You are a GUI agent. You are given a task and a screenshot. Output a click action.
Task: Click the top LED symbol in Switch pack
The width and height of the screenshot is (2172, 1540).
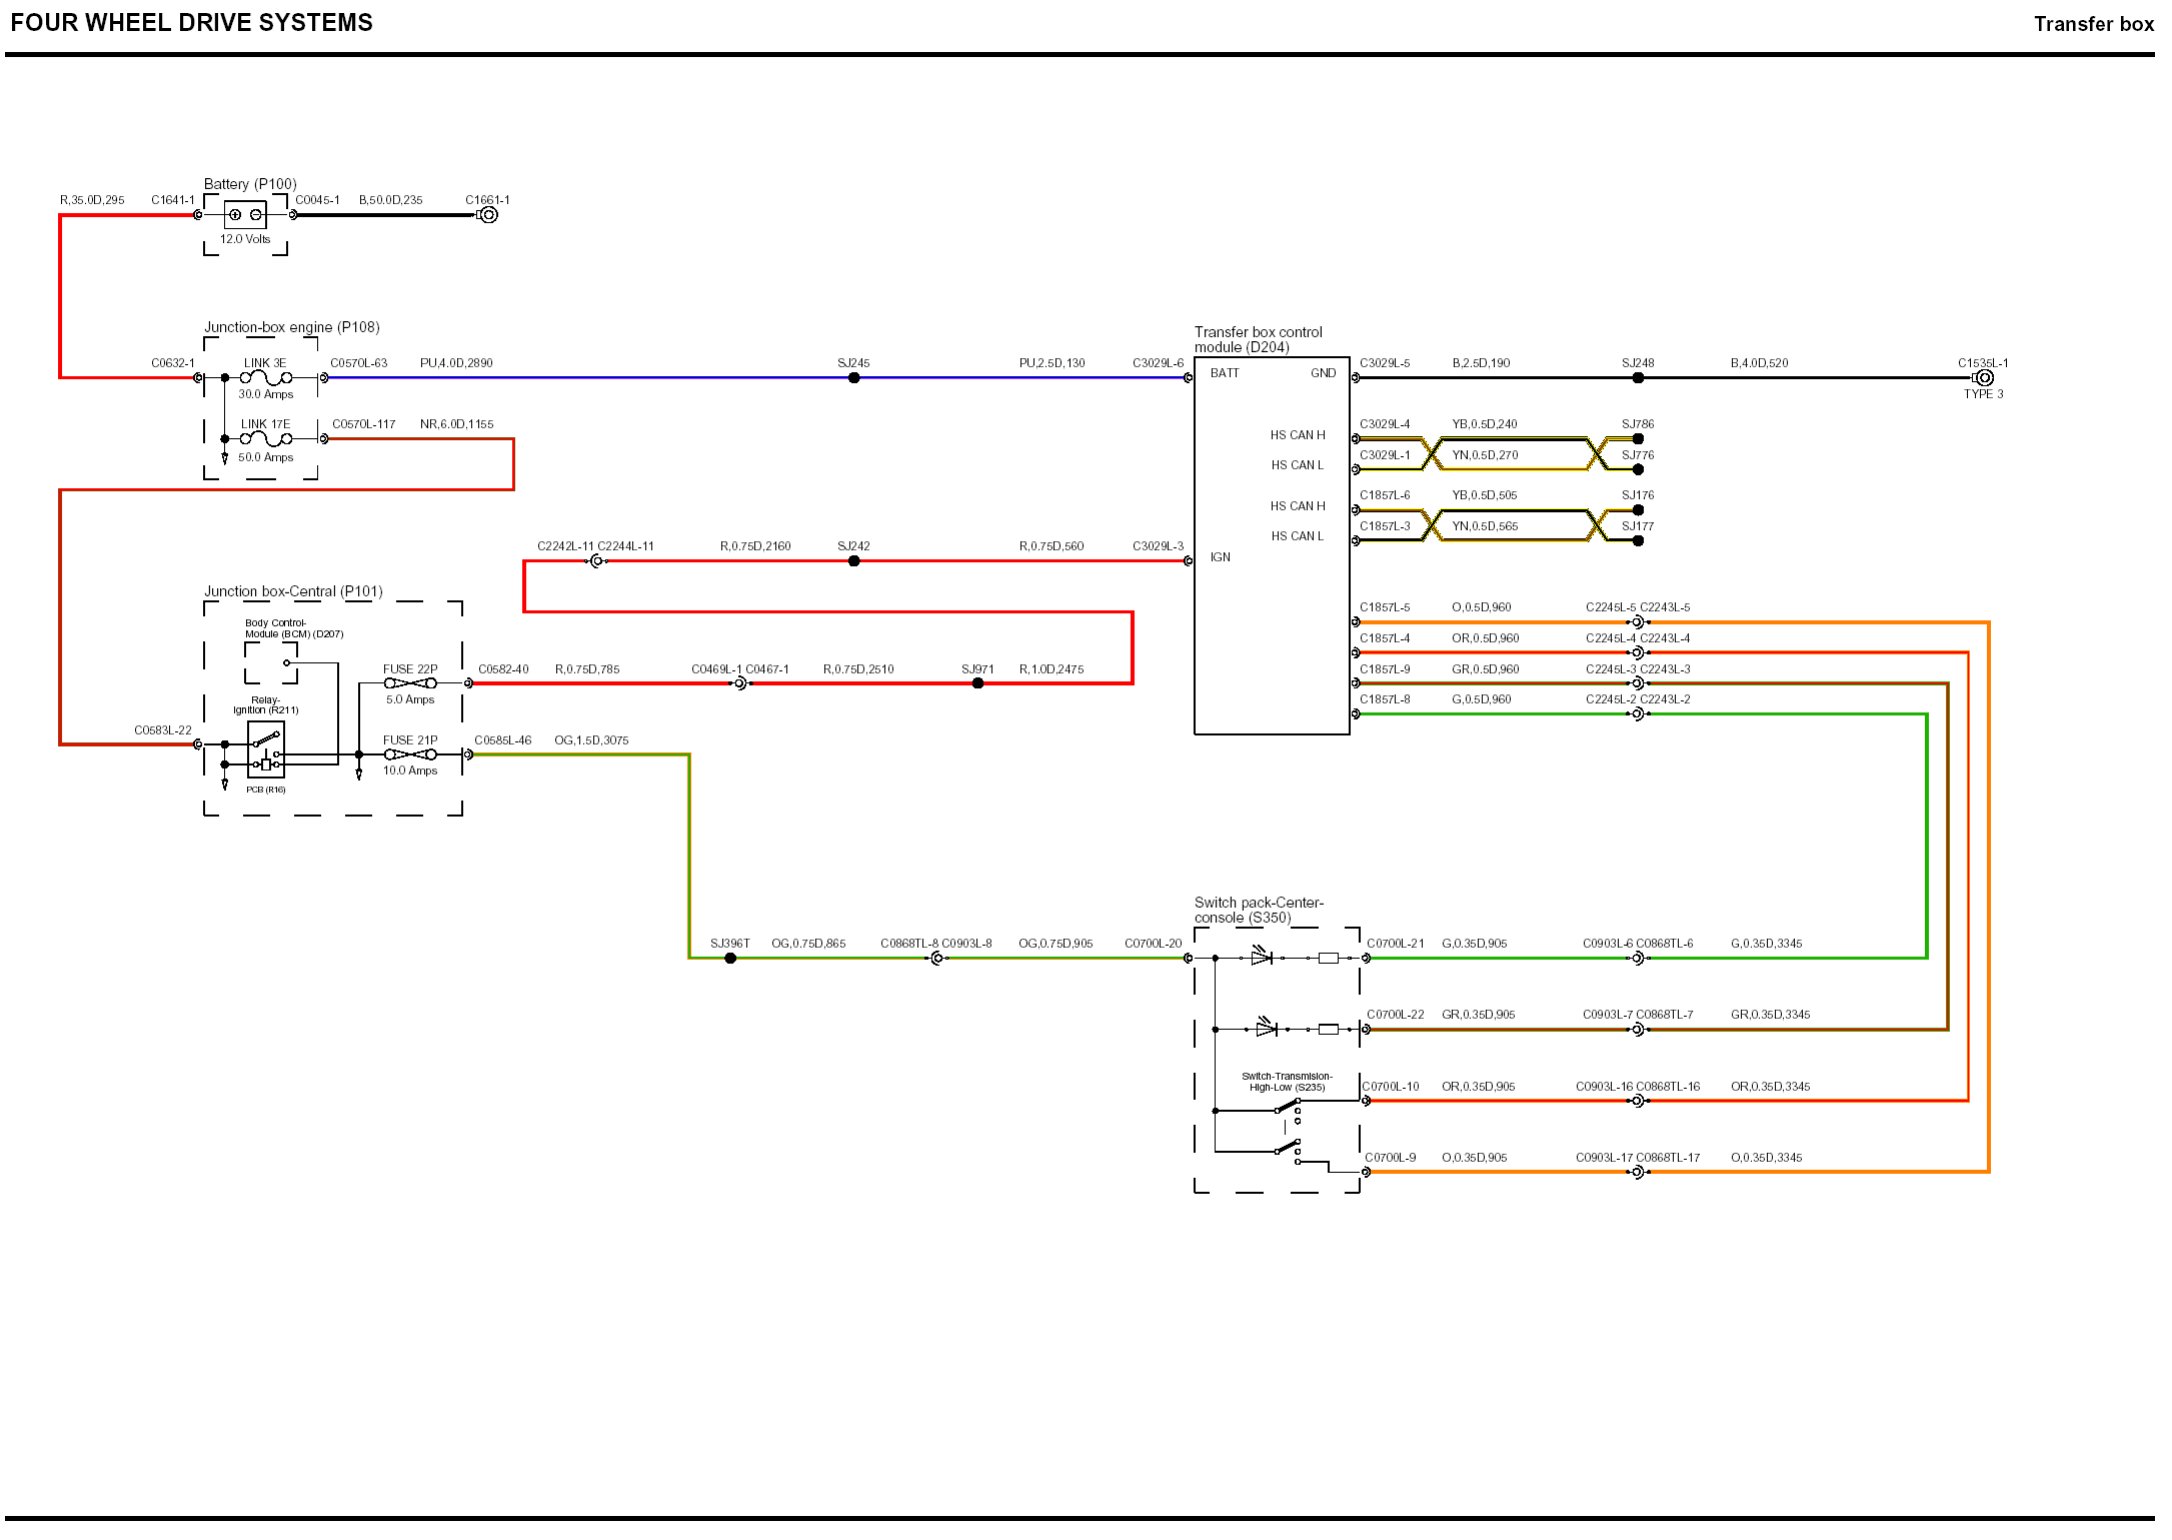(x=1262, y=957)
